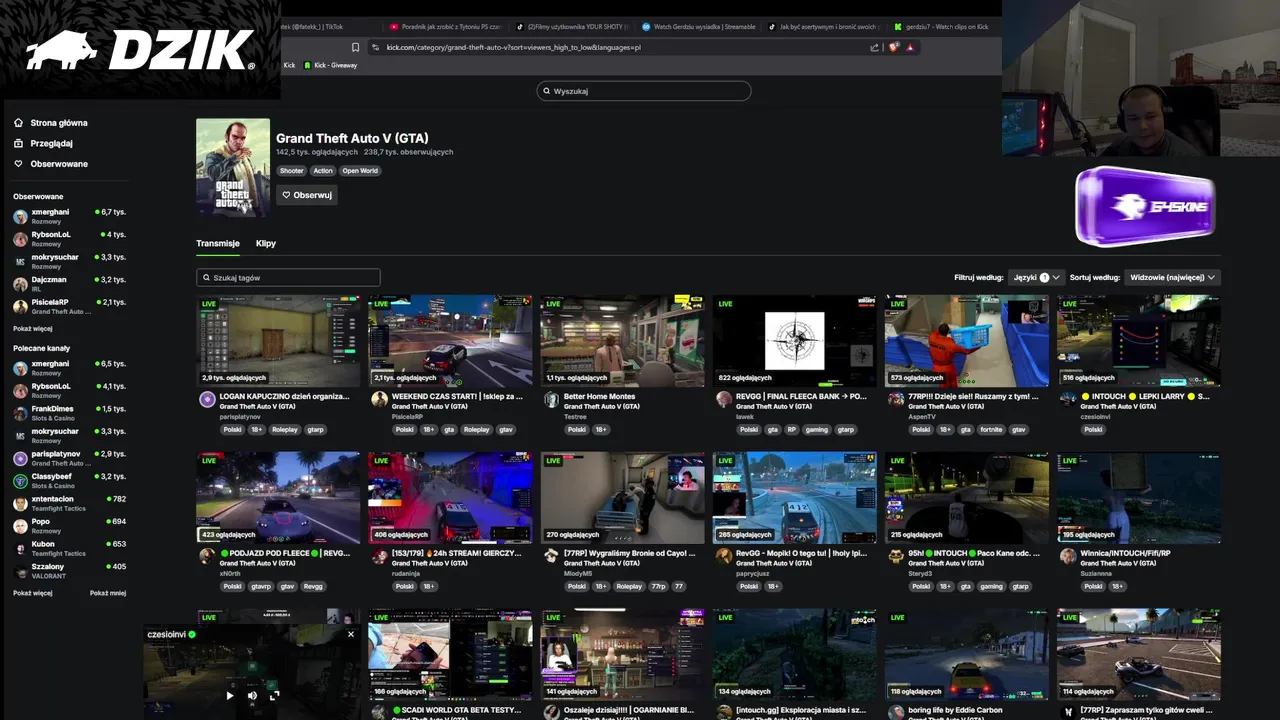Switch to the Klipy tab
Screen dimensions: 1280x720
(x=266, y=243)
